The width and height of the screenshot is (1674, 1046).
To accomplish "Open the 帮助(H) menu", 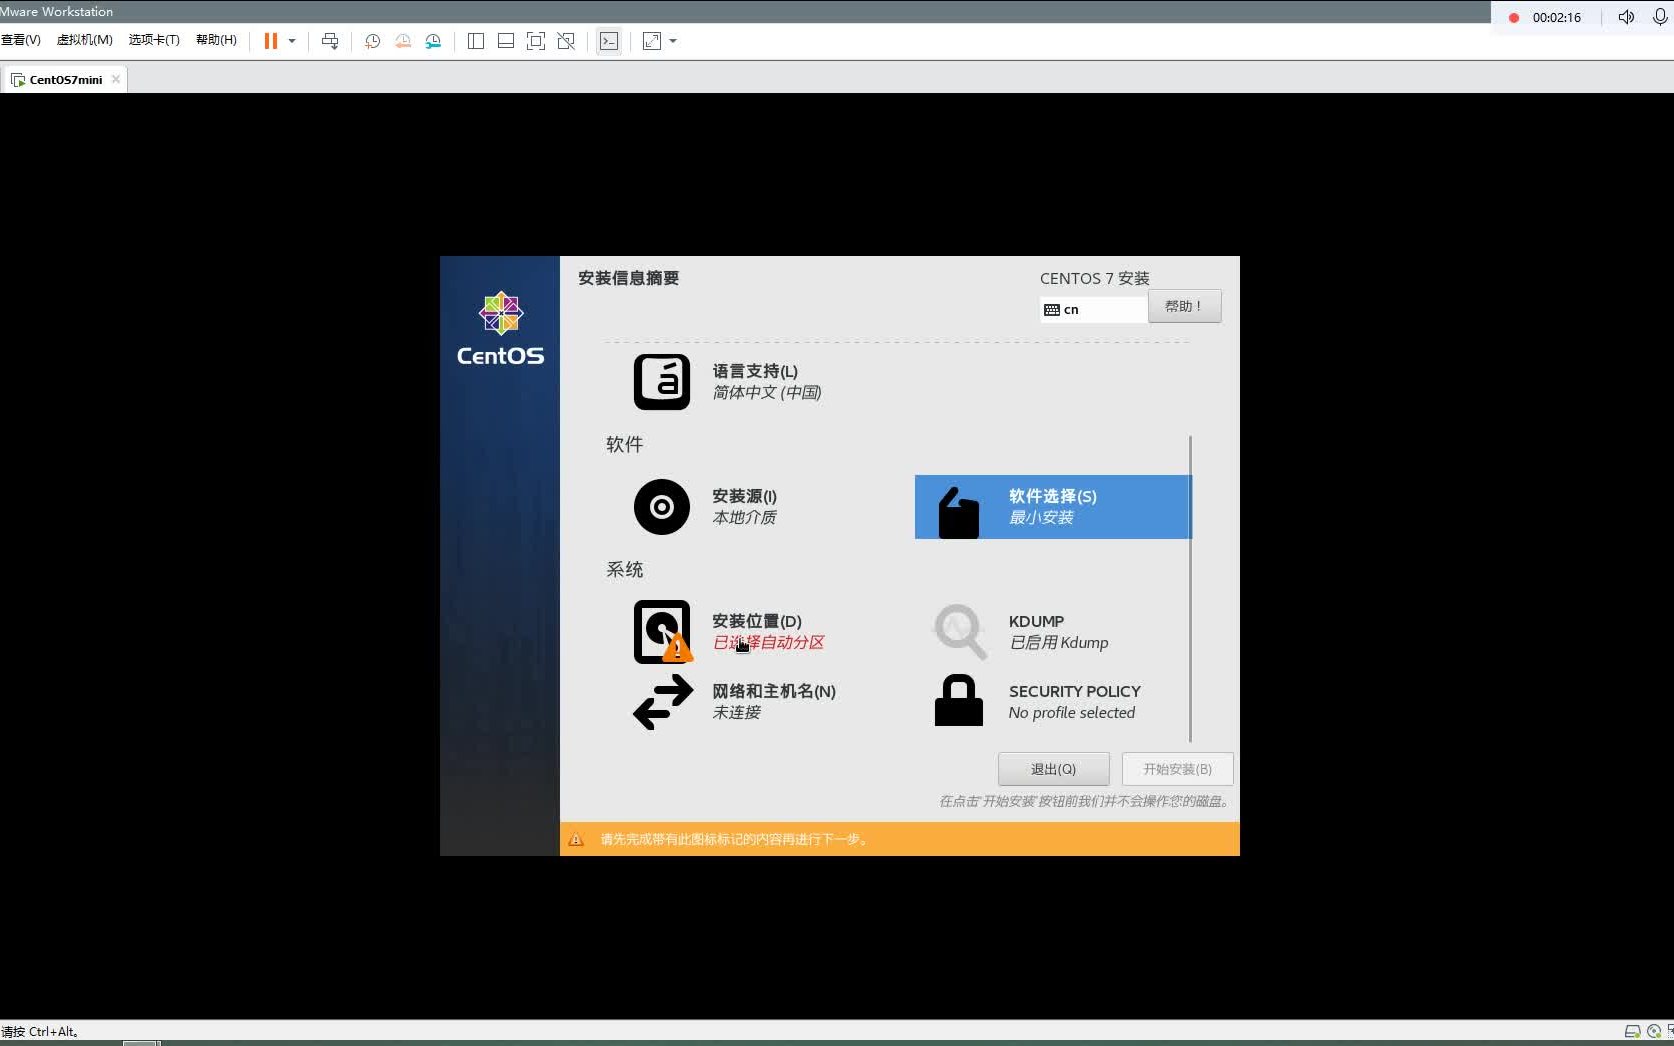I will [216, 40].
